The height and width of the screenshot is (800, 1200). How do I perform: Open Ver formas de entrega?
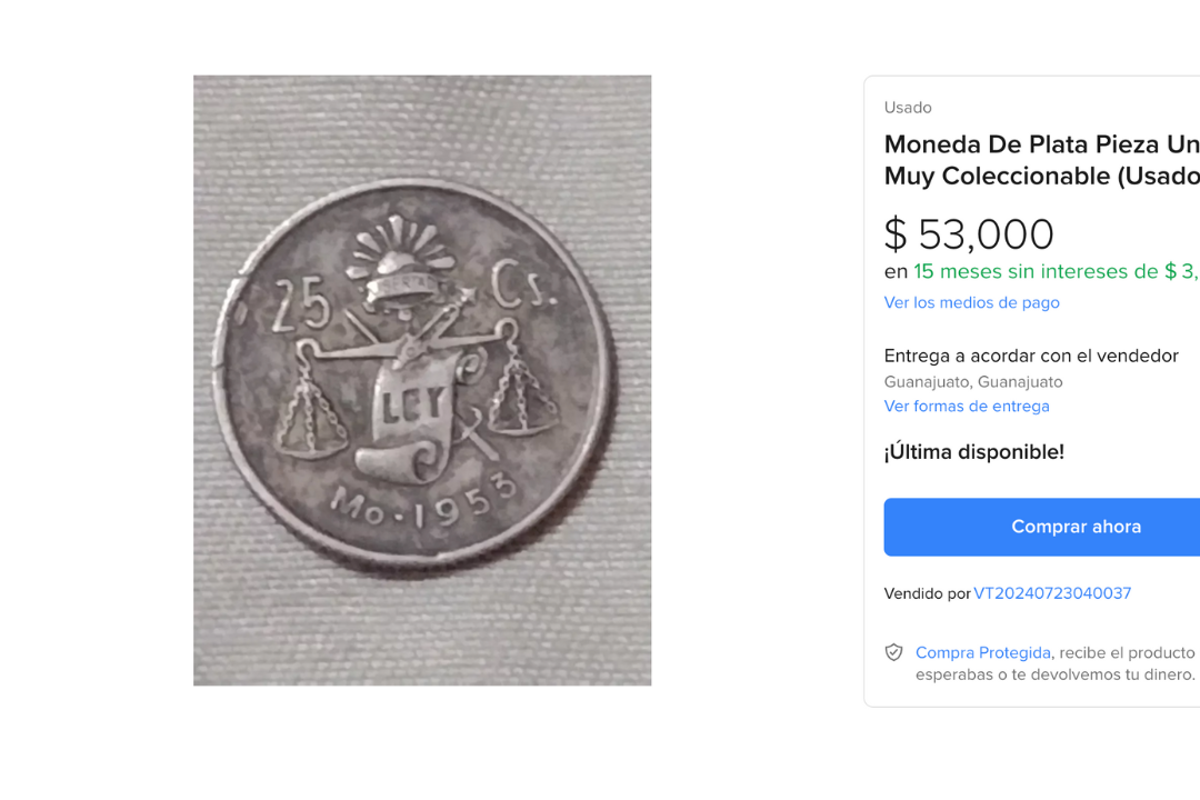[x=966, y=406]
